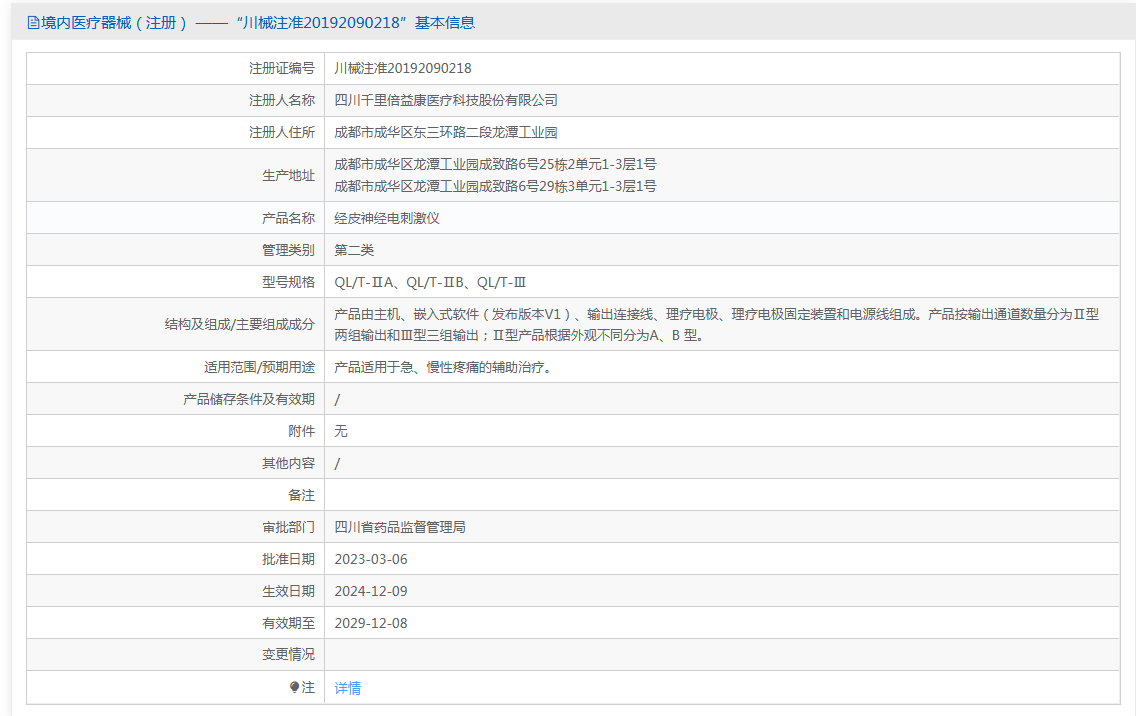Select the structure description starting 产品由主机
The width and height of the screenshot is (1136, 716).
717,325
